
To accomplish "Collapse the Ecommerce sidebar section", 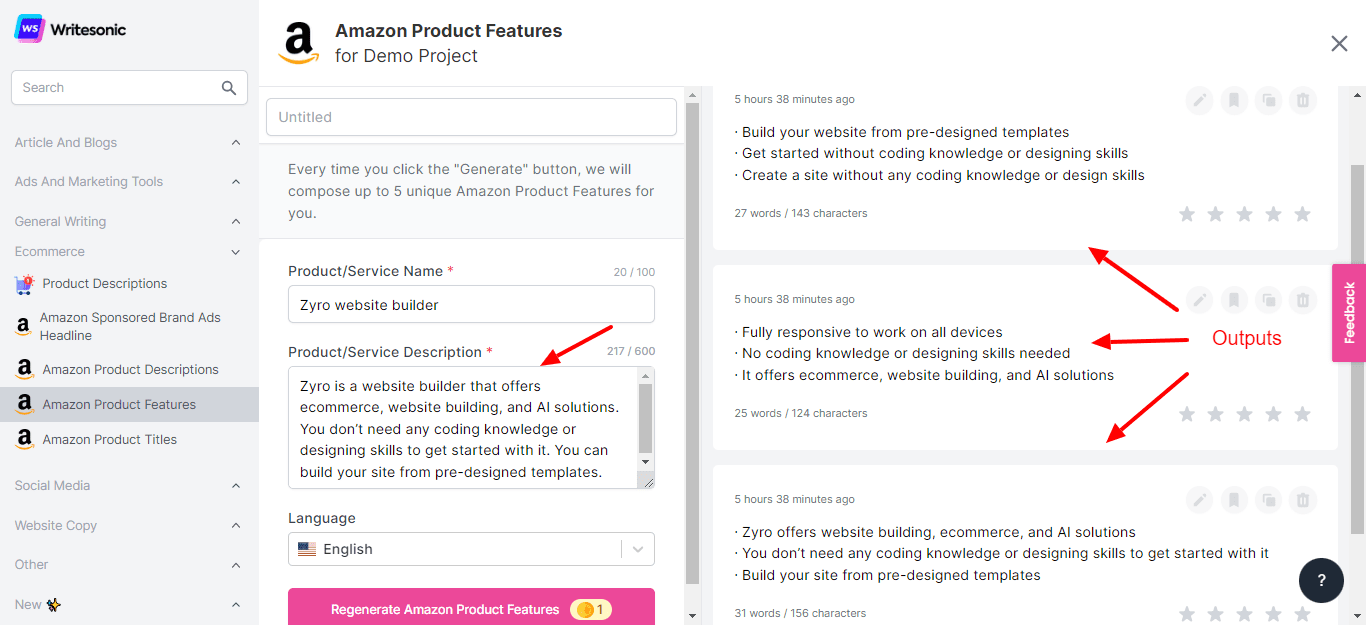I will (236, 252).
